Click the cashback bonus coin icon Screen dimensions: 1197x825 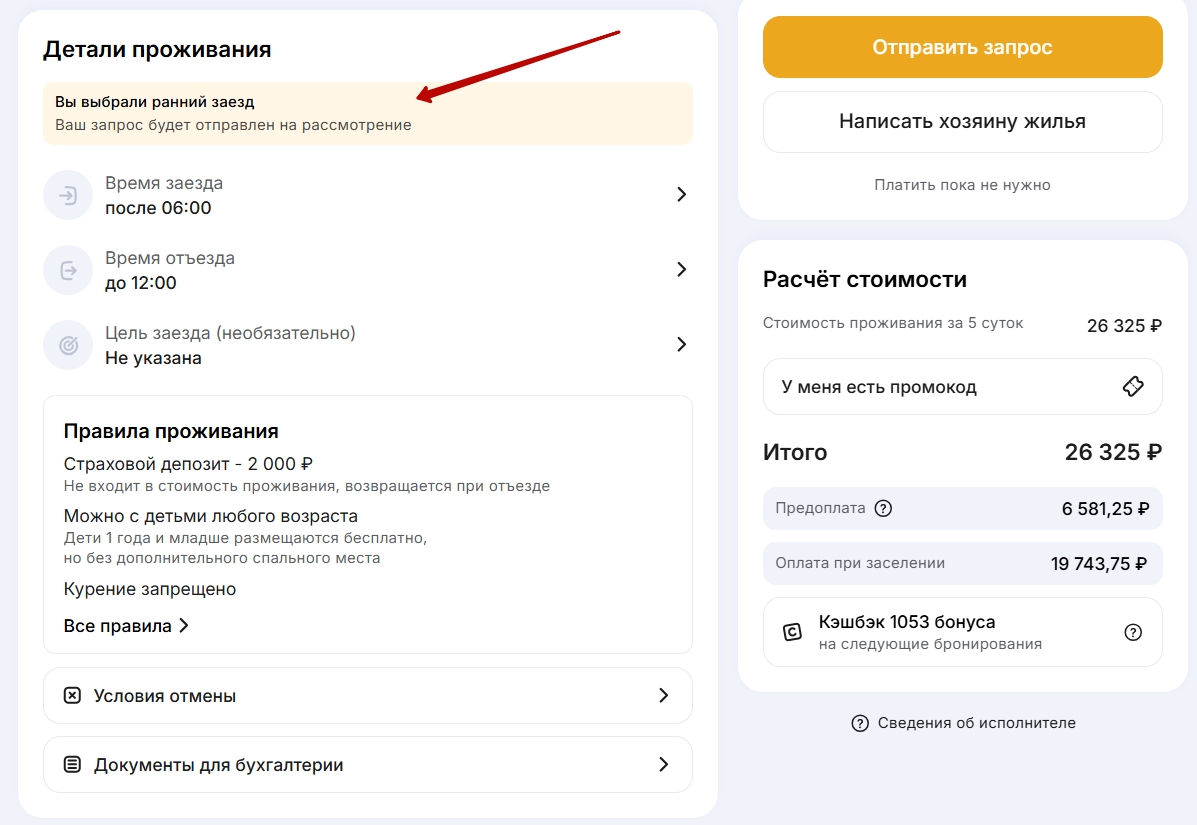tap(792, 632)
